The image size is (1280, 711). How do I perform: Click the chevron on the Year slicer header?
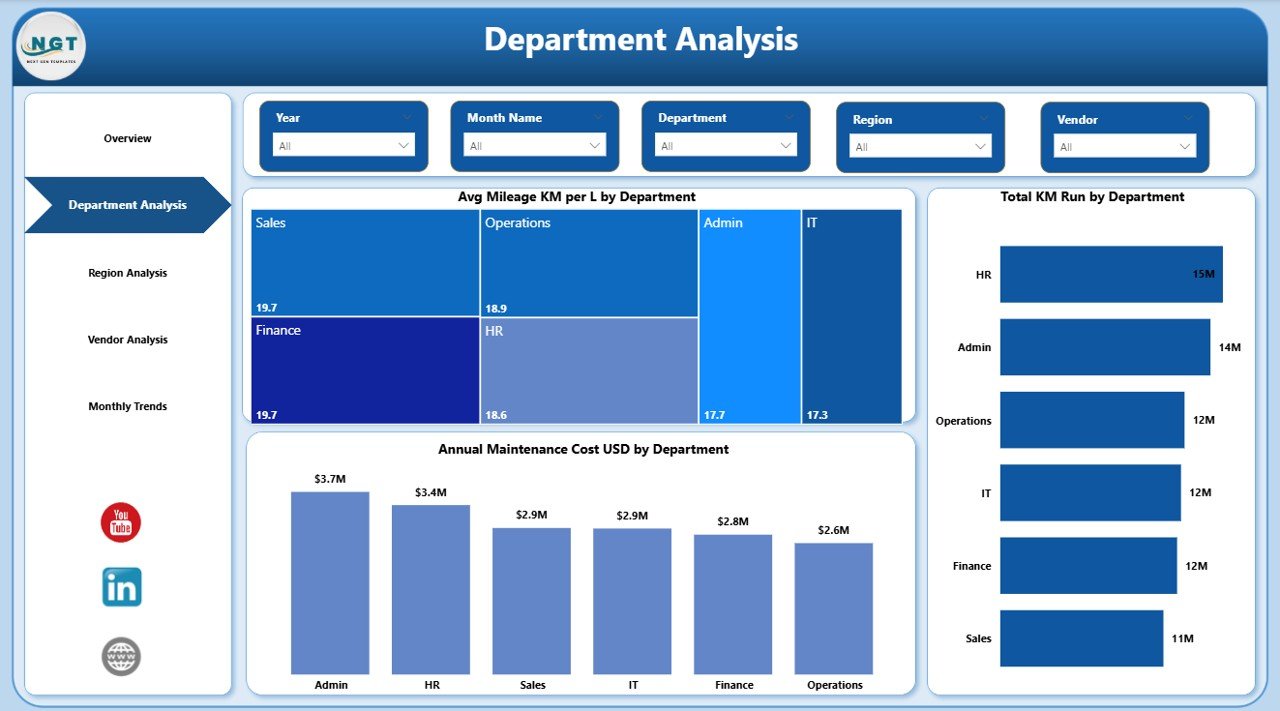click(x=407, y=118)
